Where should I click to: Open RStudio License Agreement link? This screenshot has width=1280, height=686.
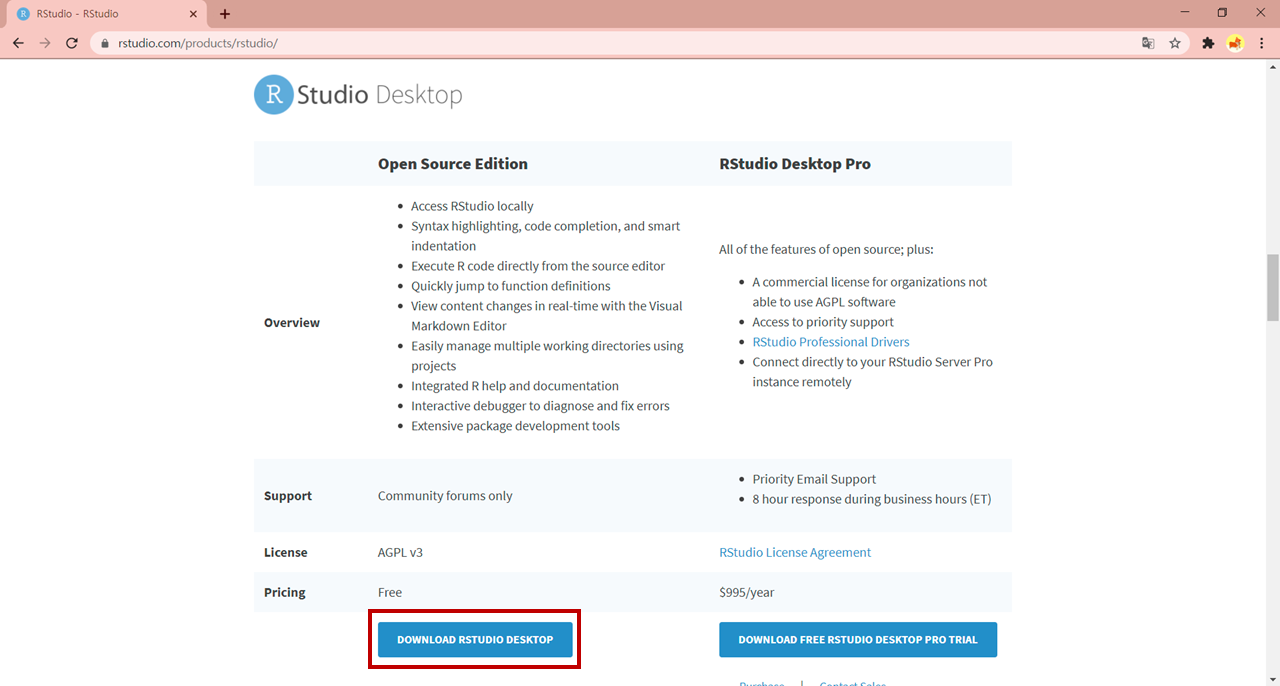(x=795, y=552)
